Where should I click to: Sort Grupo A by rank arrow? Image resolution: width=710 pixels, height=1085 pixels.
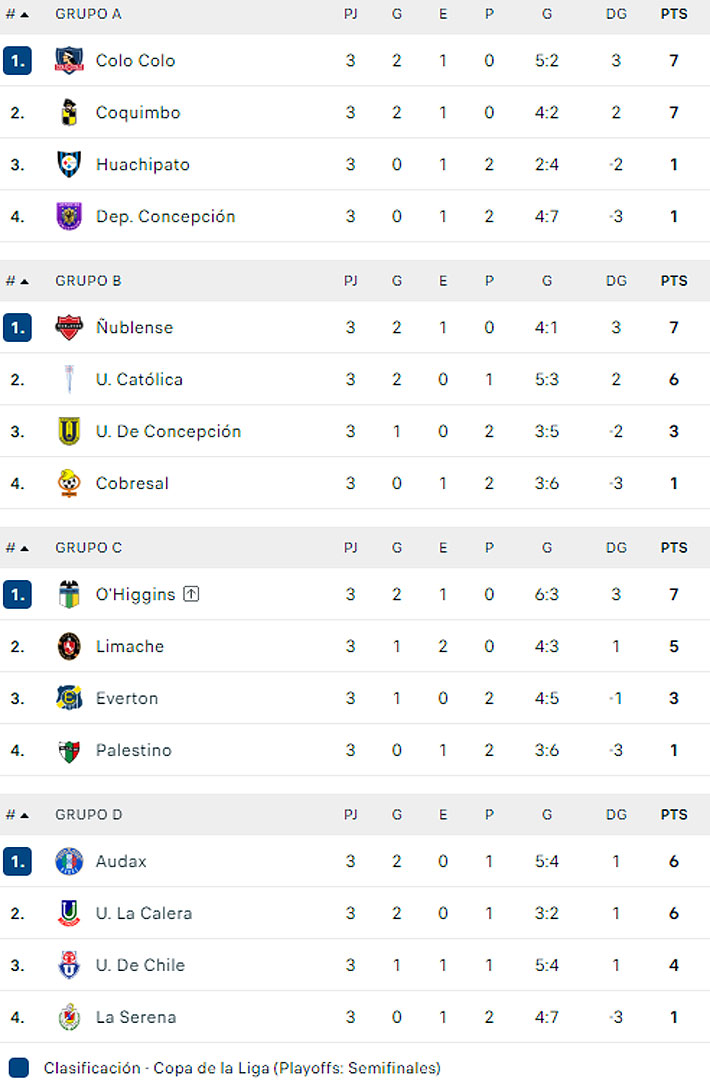click(24, 14)
